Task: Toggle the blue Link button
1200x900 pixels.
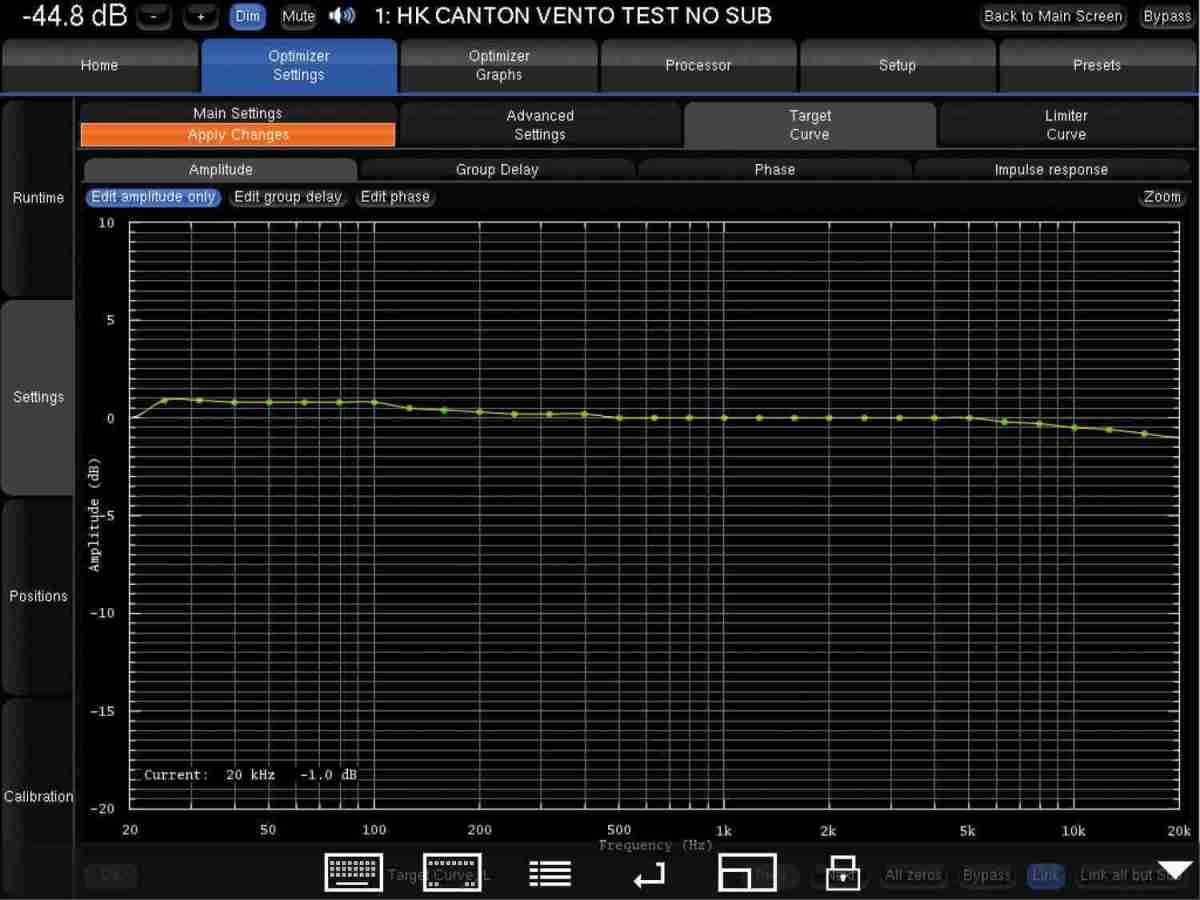Action: click(1045, 875)
